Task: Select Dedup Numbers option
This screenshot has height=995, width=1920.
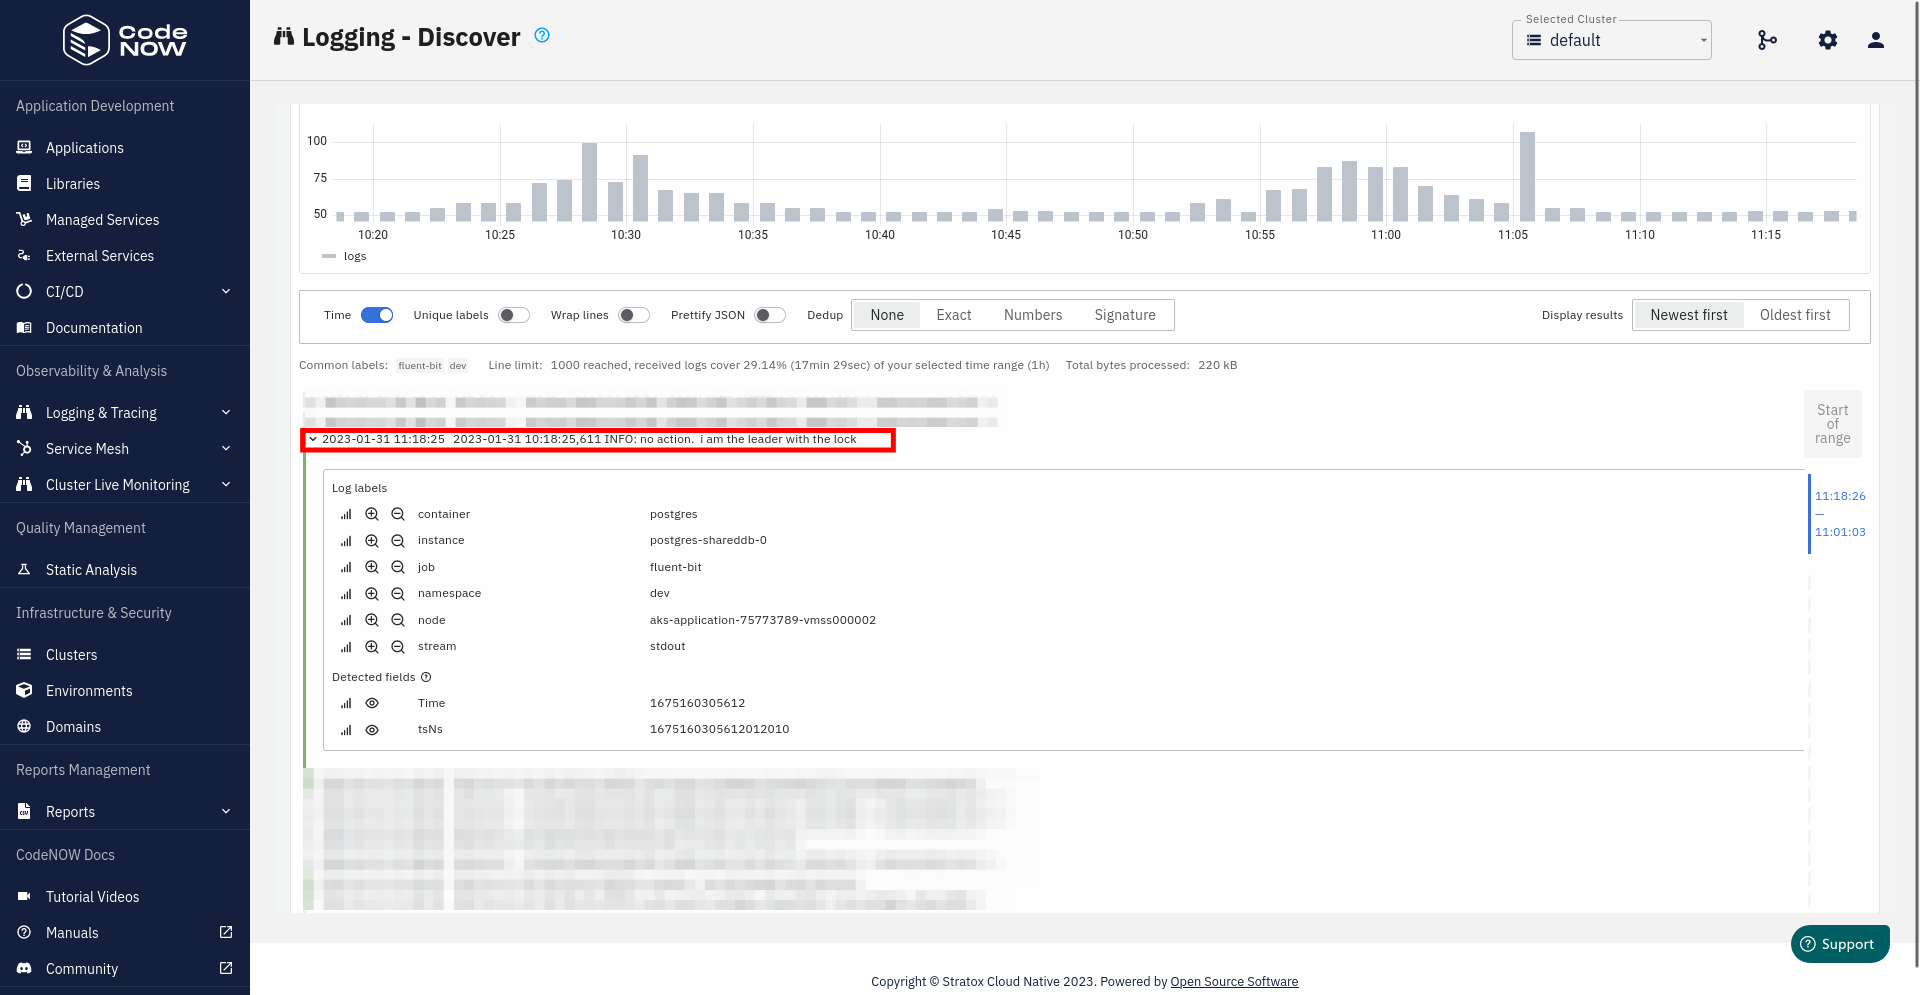Action: 1033,315
